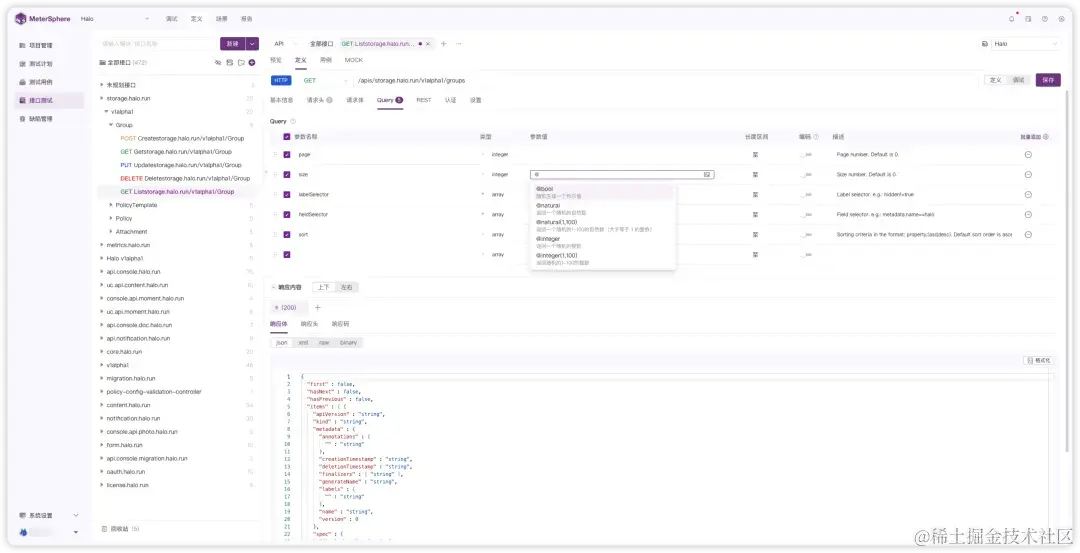Click the info icon next to Query heading
Viewport: 1080px width, 553px height.
pyautogui.click(x=293, y=121)
